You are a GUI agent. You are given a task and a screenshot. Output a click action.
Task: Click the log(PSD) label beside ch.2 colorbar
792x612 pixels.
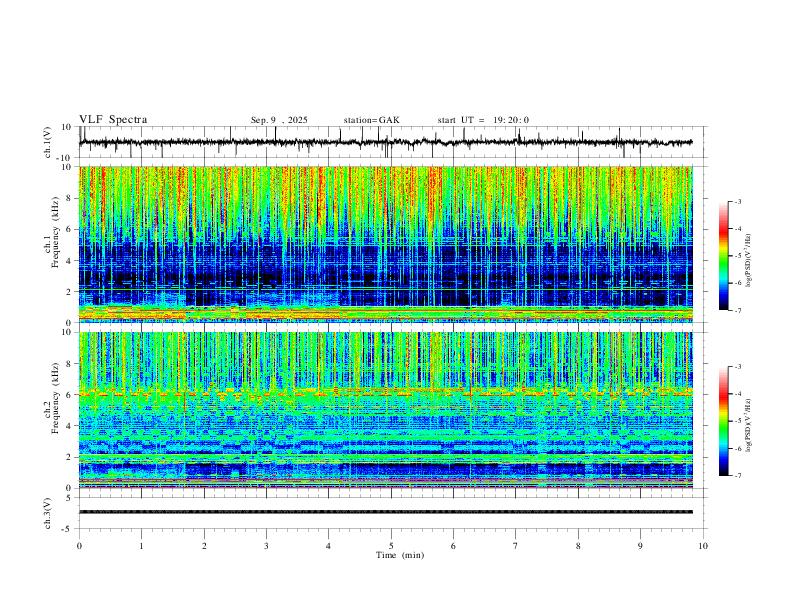(748, 425)
